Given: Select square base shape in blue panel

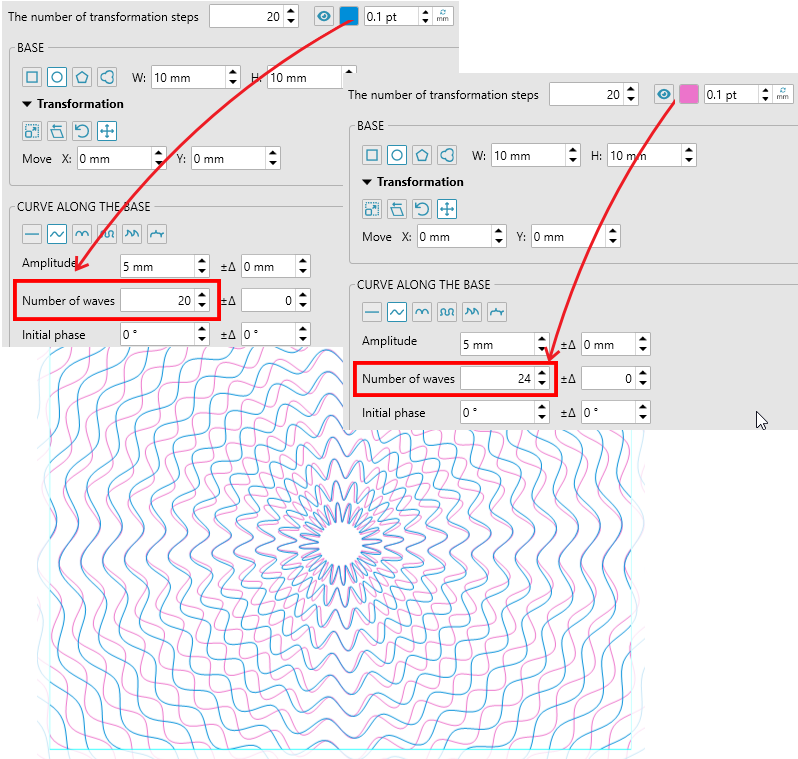Looking at the screenshot, I should click(32, 77).
